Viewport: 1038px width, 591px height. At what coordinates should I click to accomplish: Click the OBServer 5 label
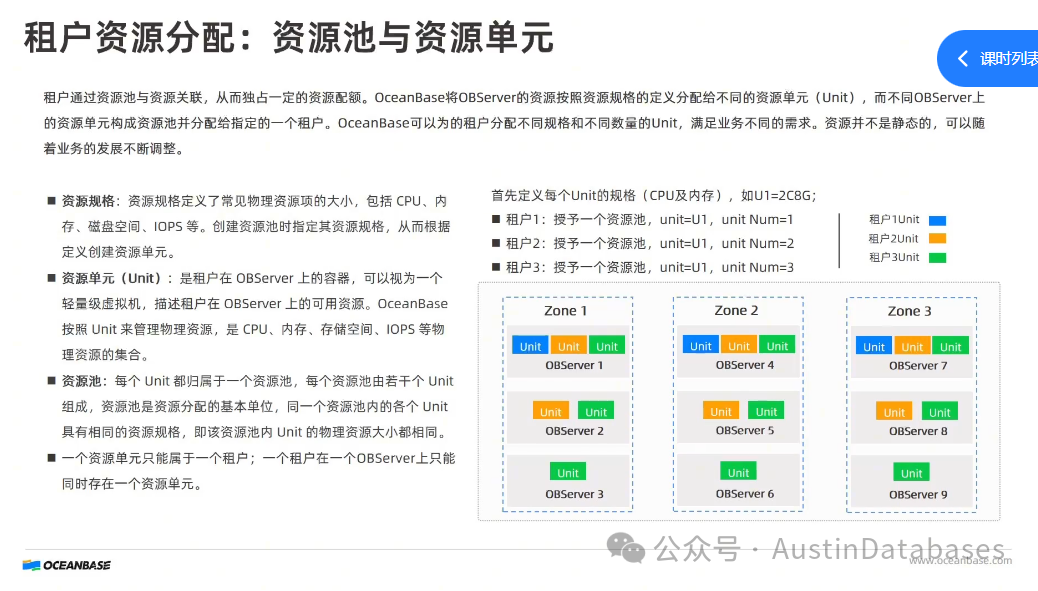coord(745,430)
